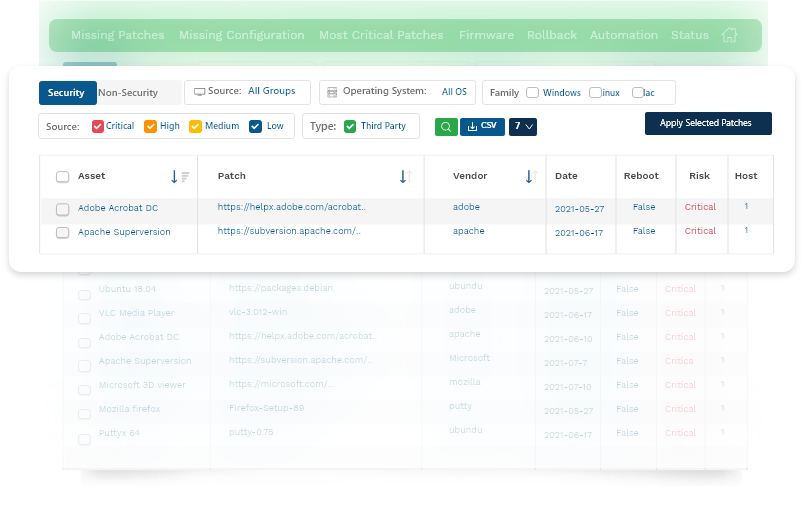Viewport: 804px width, 510px height.
Task: Open the subversion.apache.com patch link
Action: [289, 231]
